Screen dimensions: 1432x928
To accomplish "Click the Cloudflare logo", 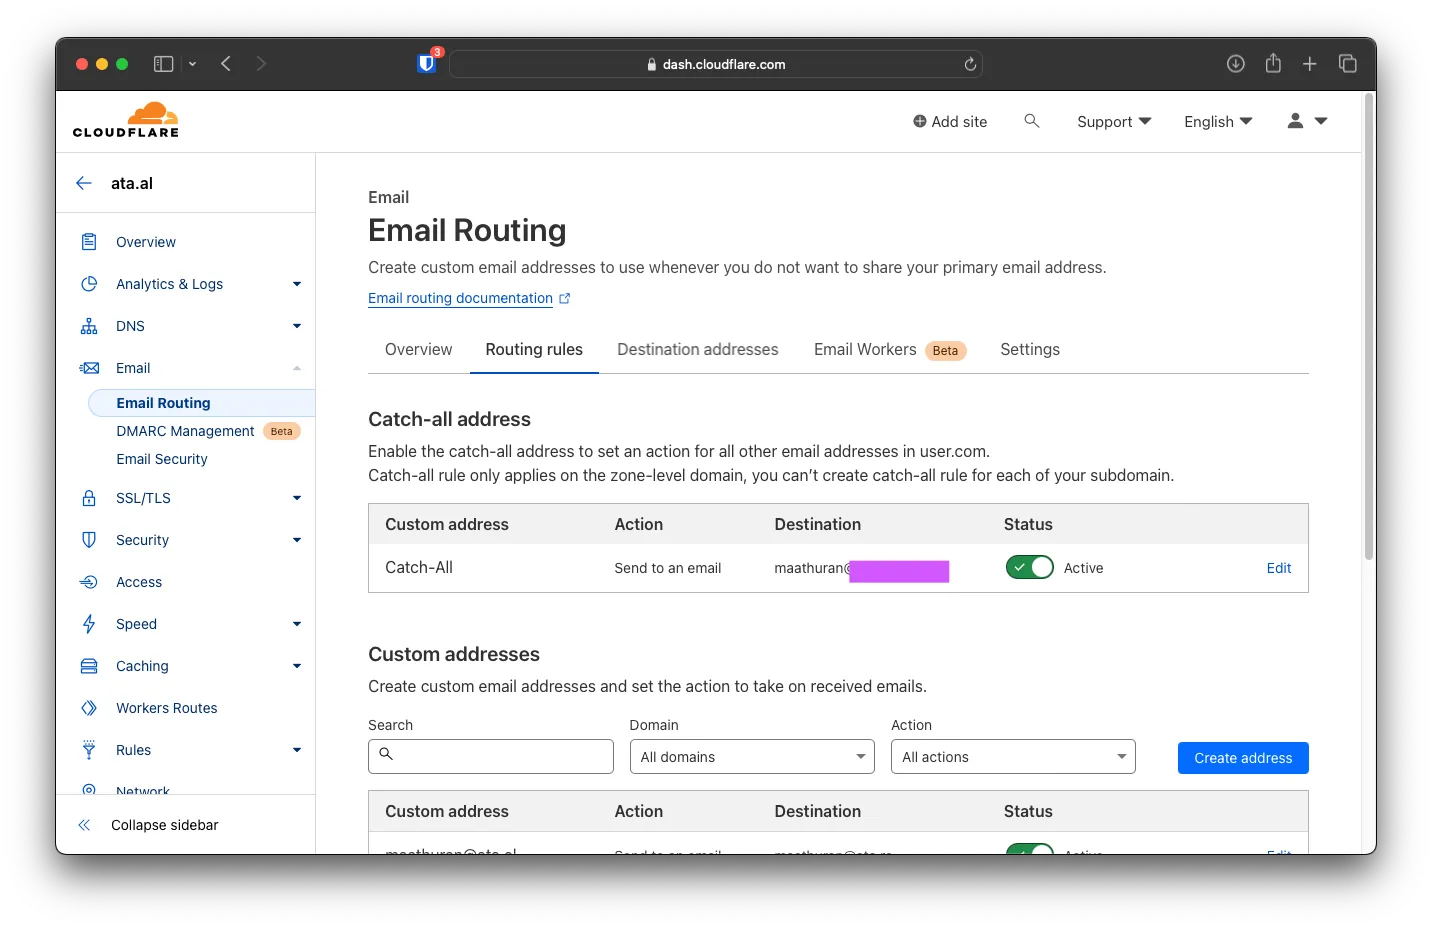I will pyautogui.click(x=126, y=120).
